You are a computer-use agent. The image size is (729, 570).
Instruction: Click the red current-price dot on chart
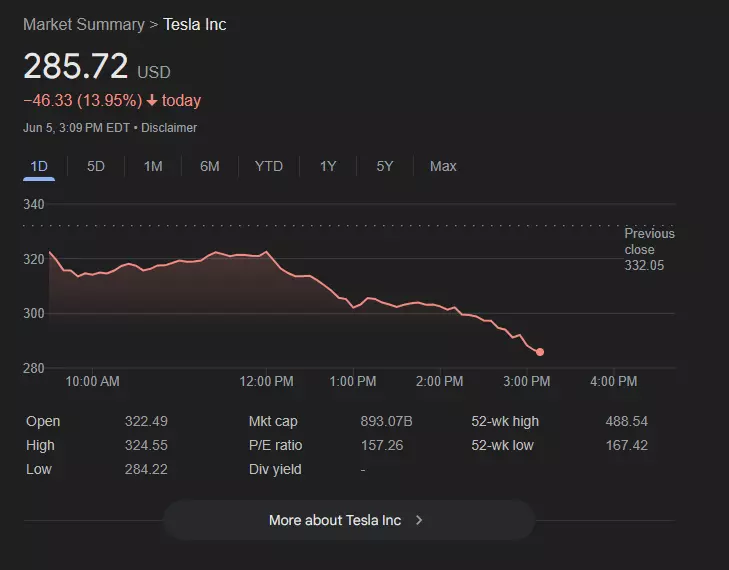[x=540, y=352]
